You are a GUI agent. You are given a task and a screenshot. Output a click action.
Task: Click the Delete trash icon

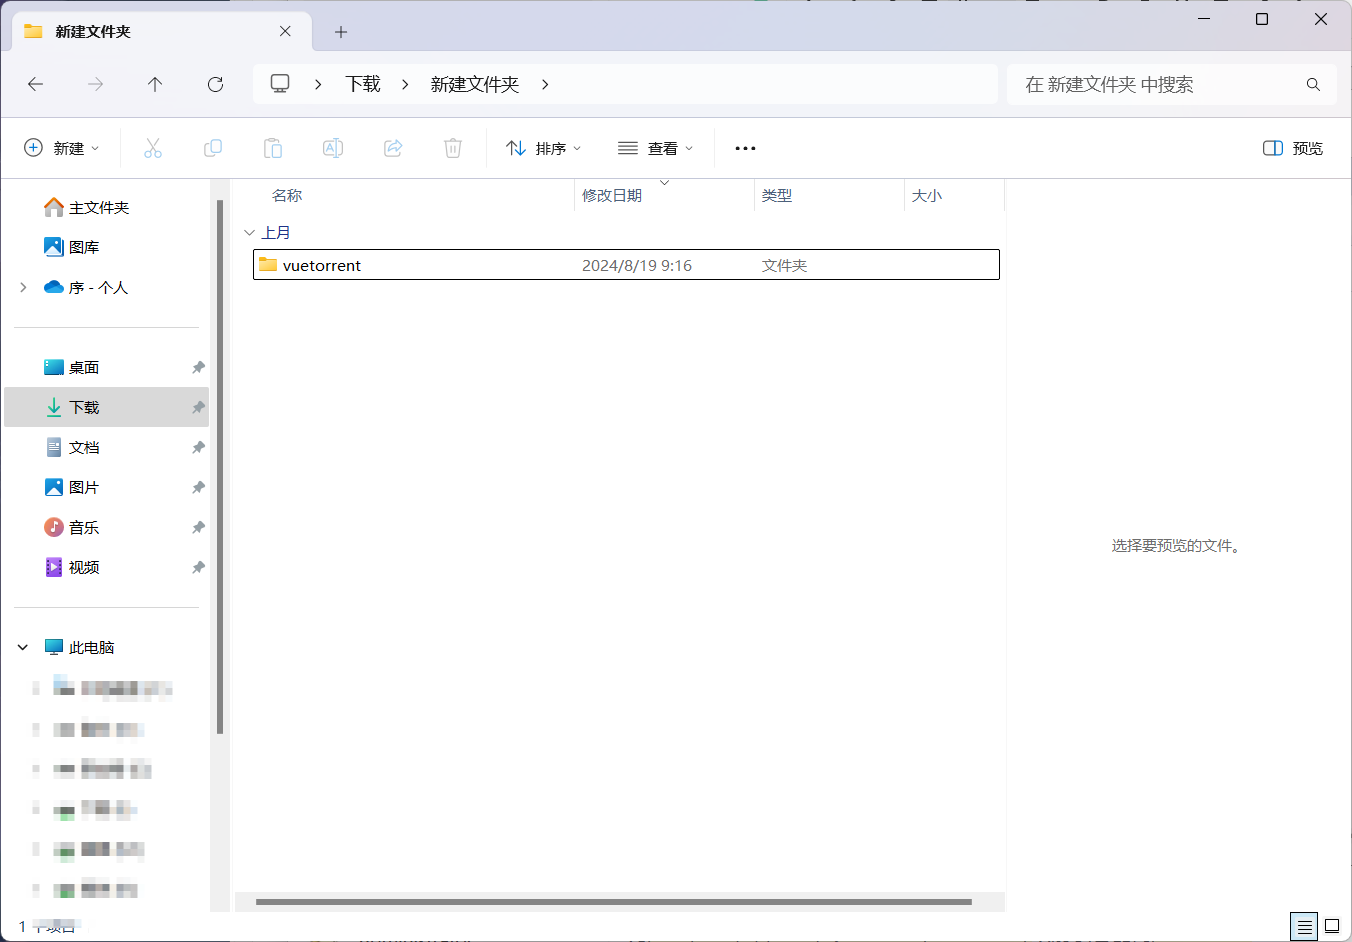pyautogui.click(x=453, y=148)
